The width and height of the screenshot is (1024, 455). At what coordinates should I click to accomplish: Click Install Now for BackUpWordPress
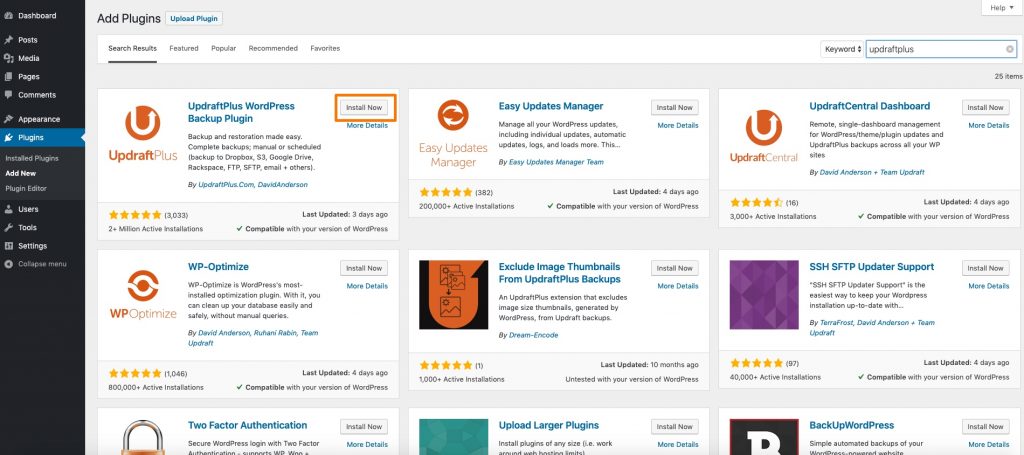985,427
